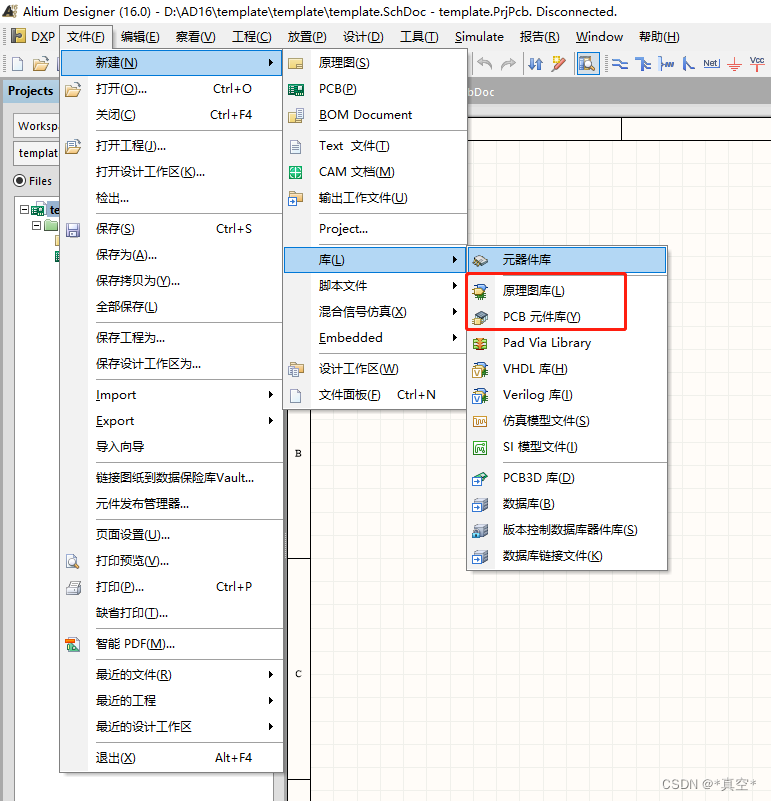771x801 pixels.
Task: Click the open folder toolbar icon
Action: tap(41, 64)
